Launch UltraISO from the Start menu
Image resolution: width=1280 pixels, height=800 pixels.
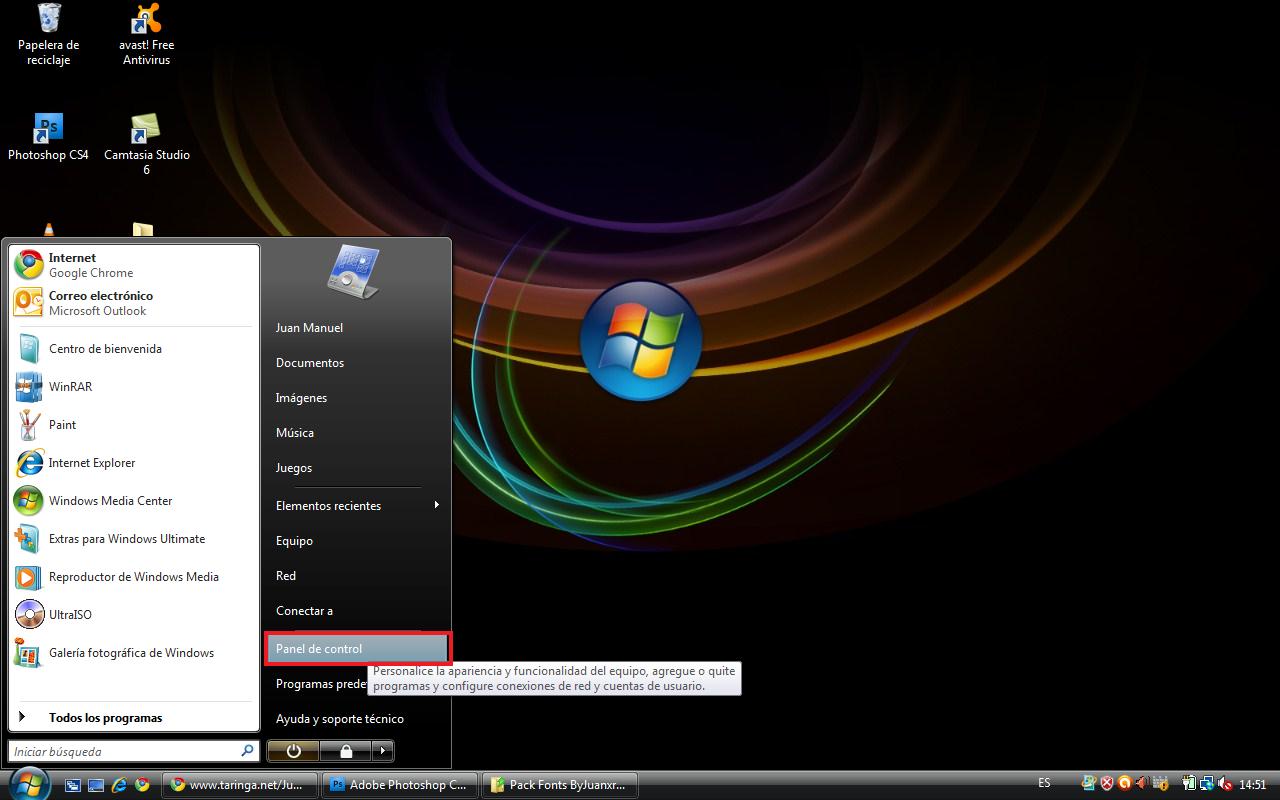point(134,615)
